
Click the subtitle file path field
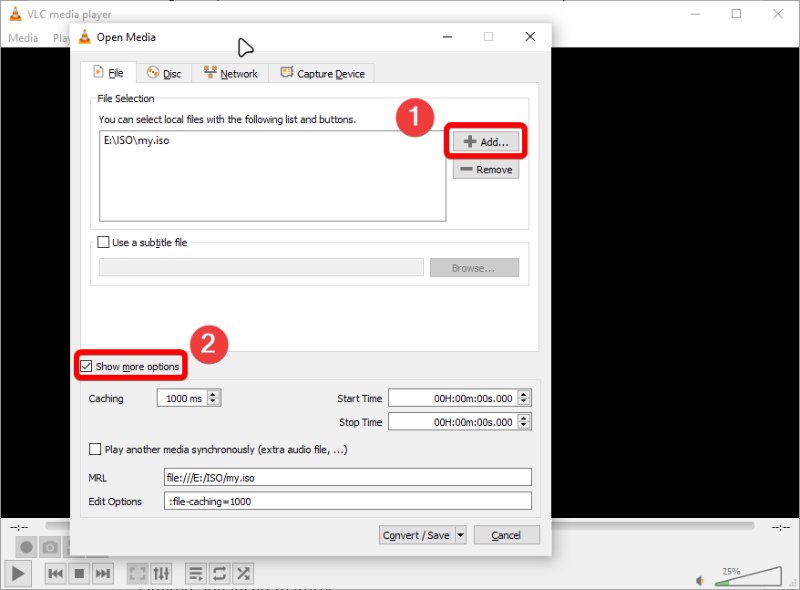pyautogui.click(x=261, y=267)
